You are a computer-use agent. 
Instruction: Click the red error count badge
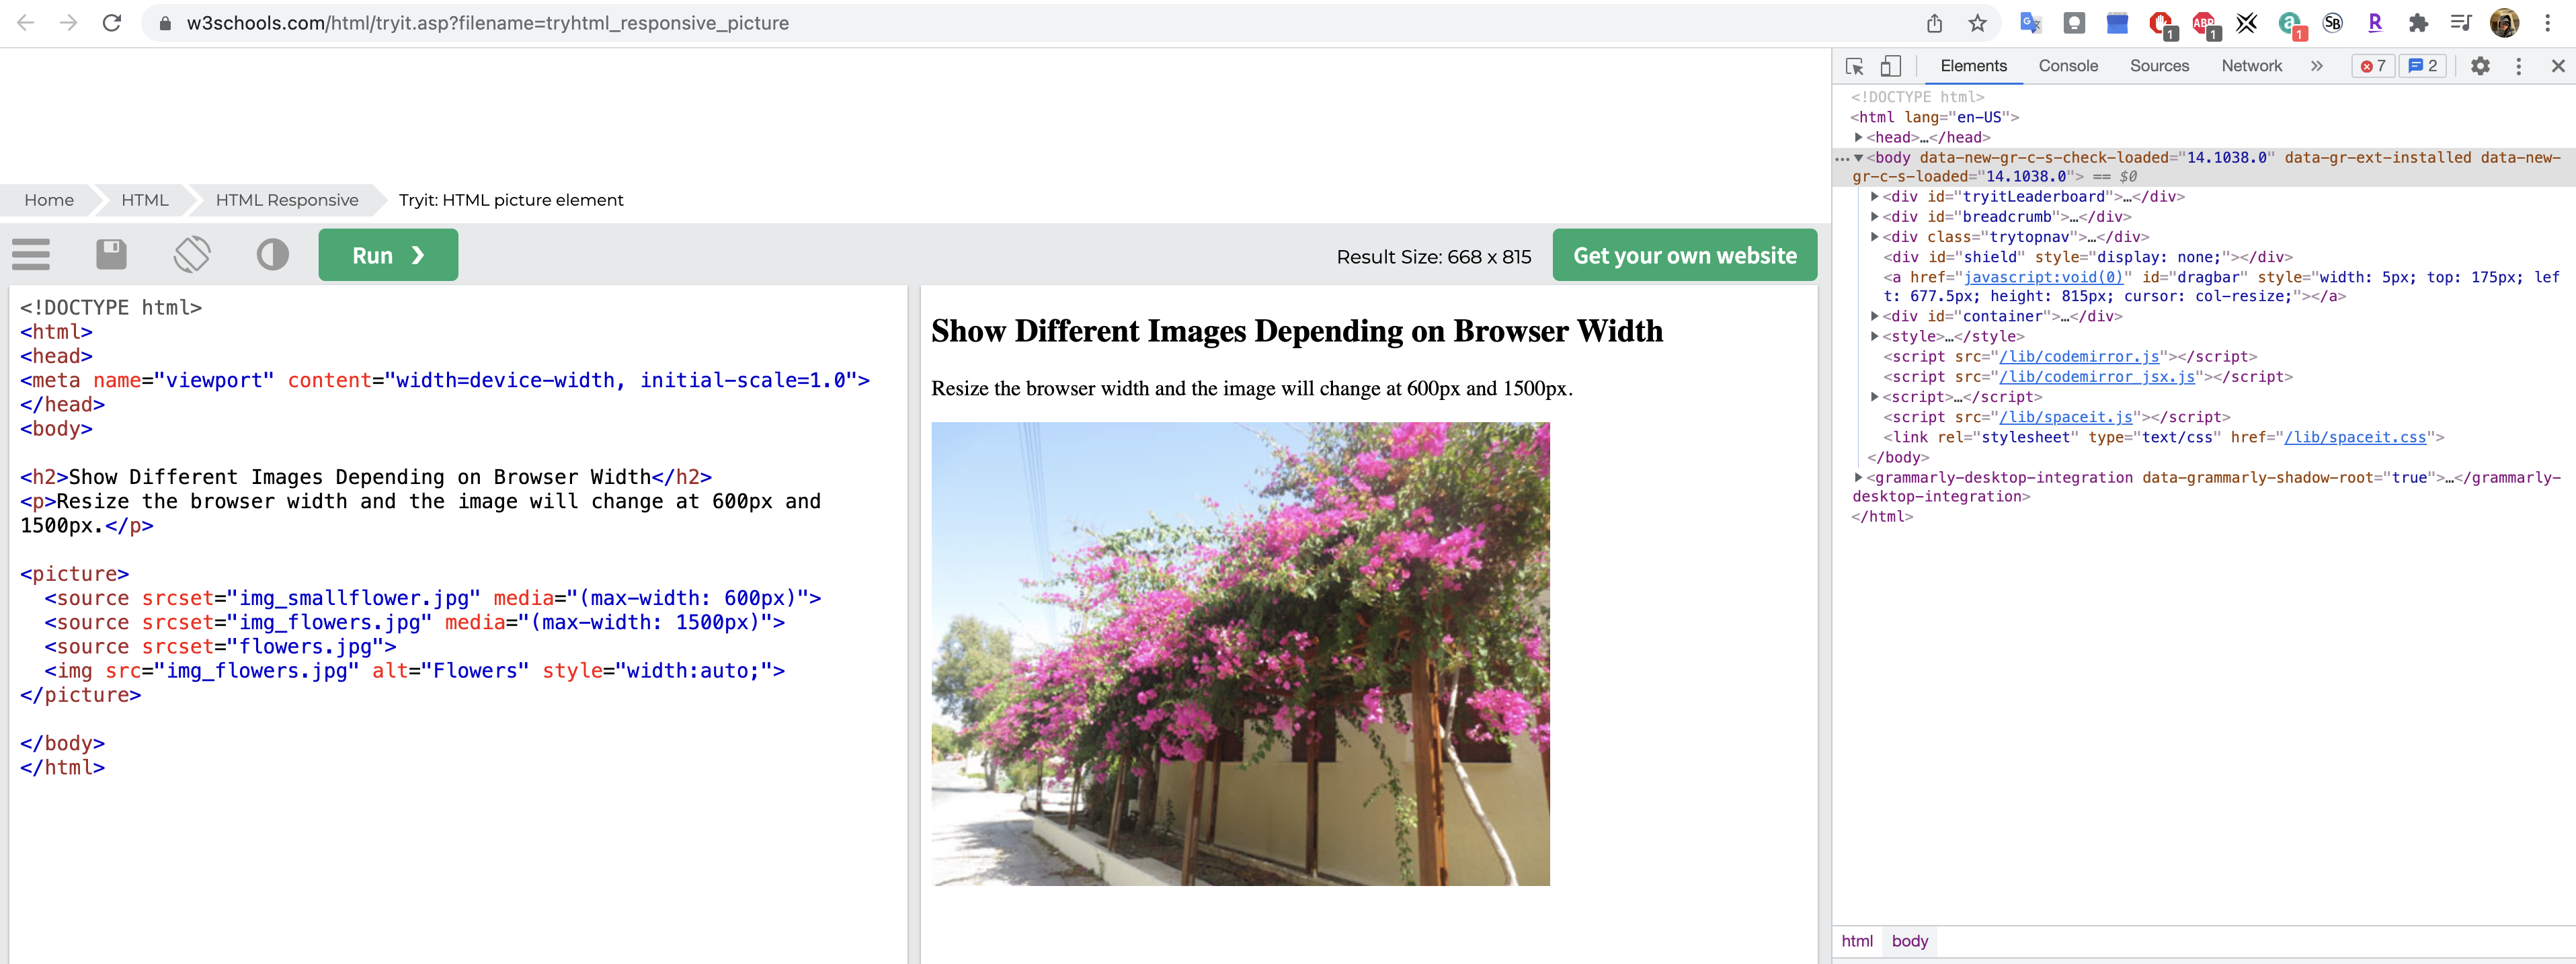click(2373, 66)
